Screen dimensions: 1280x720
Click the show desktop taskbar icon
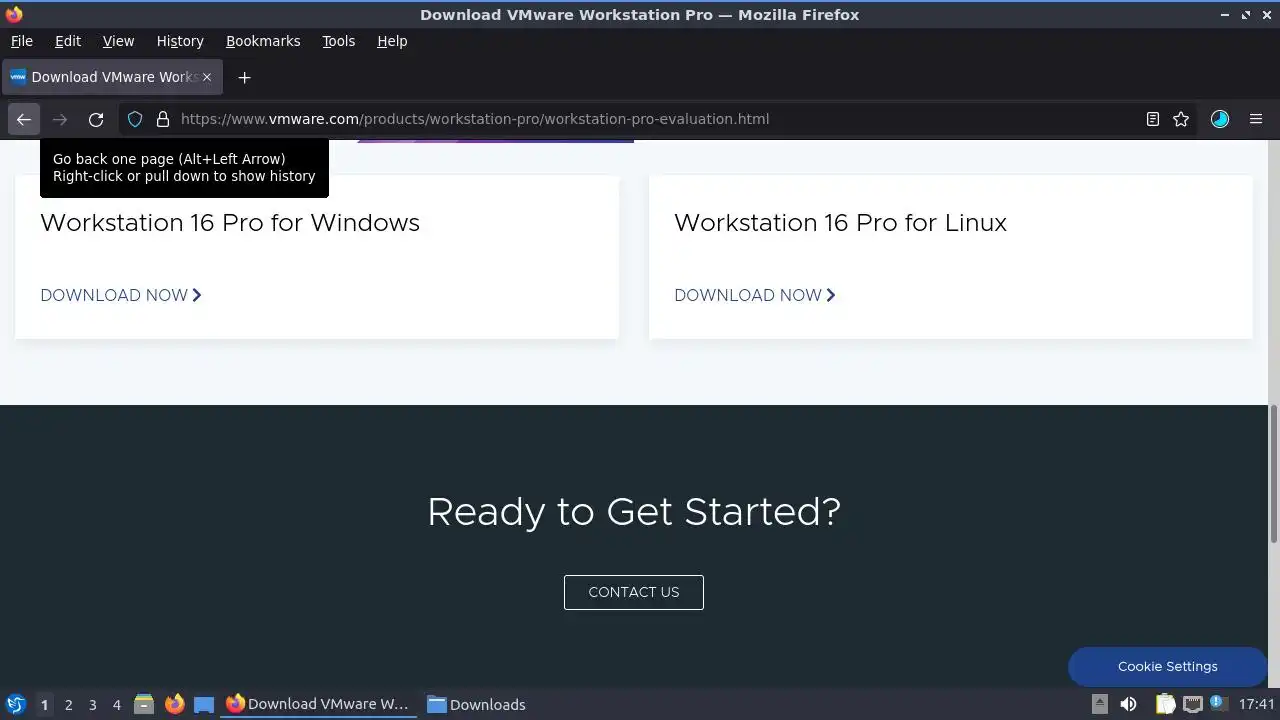(x=204, y=705)
